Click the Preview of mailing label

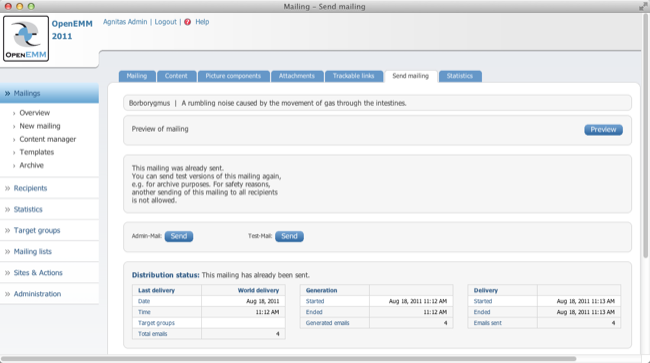pyautogui.click(x=160, y=129)
